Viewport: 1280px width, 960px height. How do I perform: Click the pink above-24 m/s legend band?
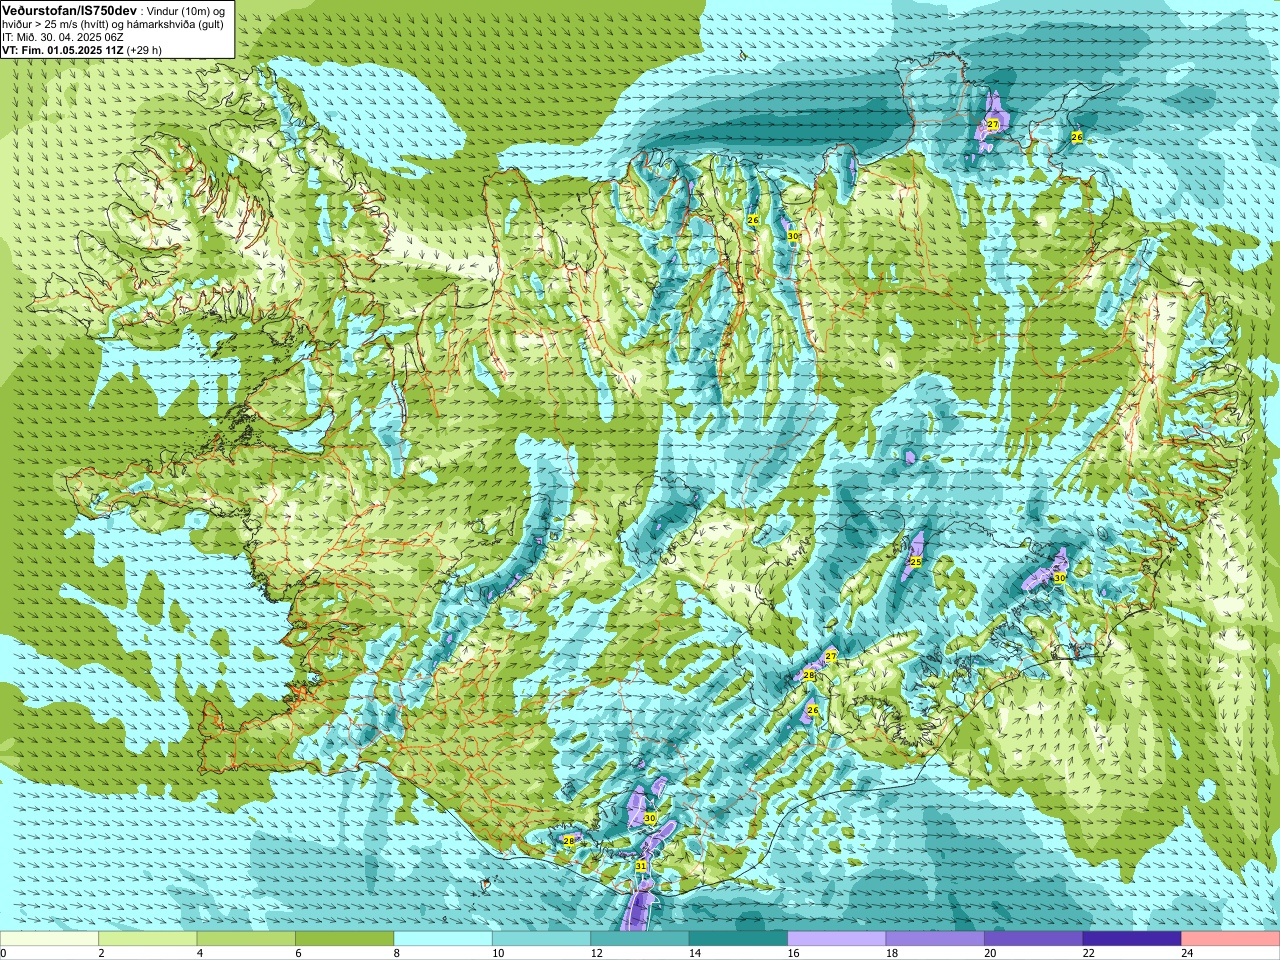click(x=1231, y=939)
